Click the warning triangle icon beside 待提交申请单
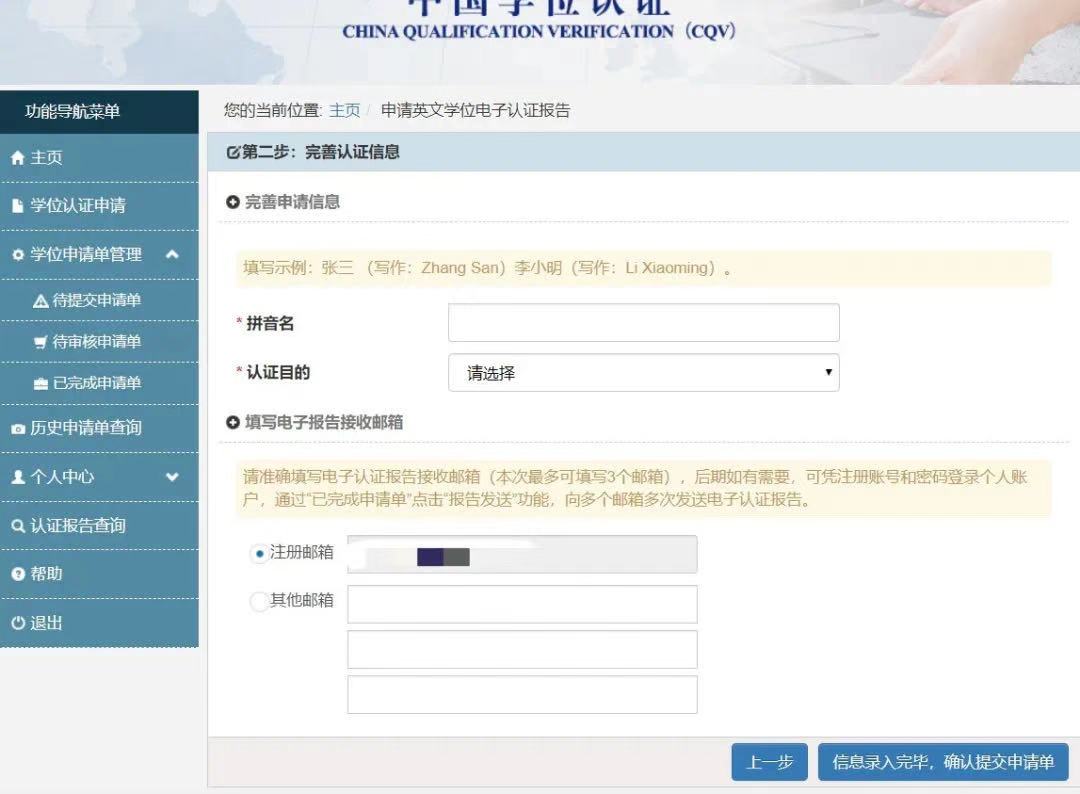Viewport: 1080px width, 794px height. coord(40,301)
